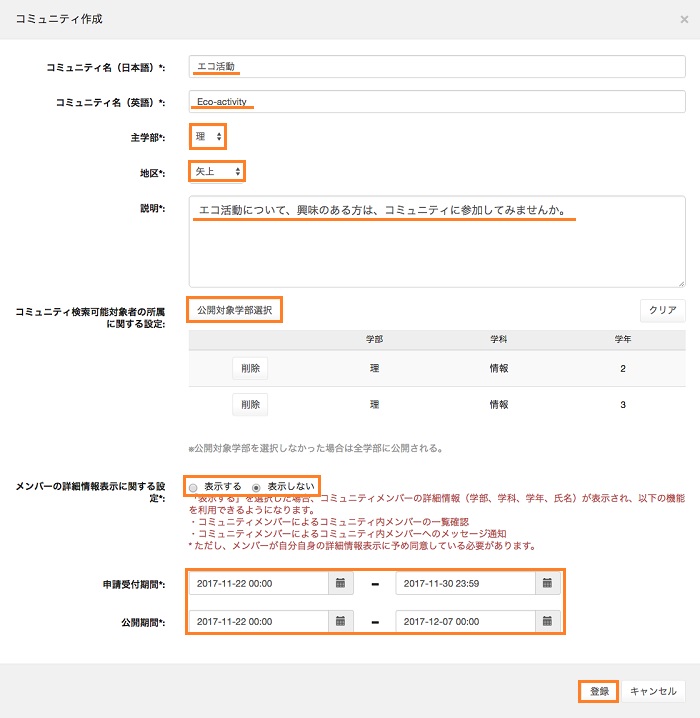Click inside the 説明 description textarea
Screen dimensions: 700x718
(437, 241)
